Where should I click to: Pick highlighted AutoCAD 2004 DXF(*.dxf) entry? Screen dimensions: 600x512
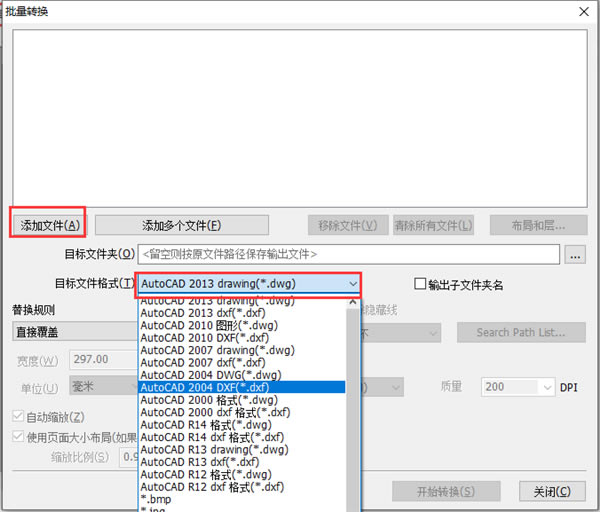(x=242, y=387)
